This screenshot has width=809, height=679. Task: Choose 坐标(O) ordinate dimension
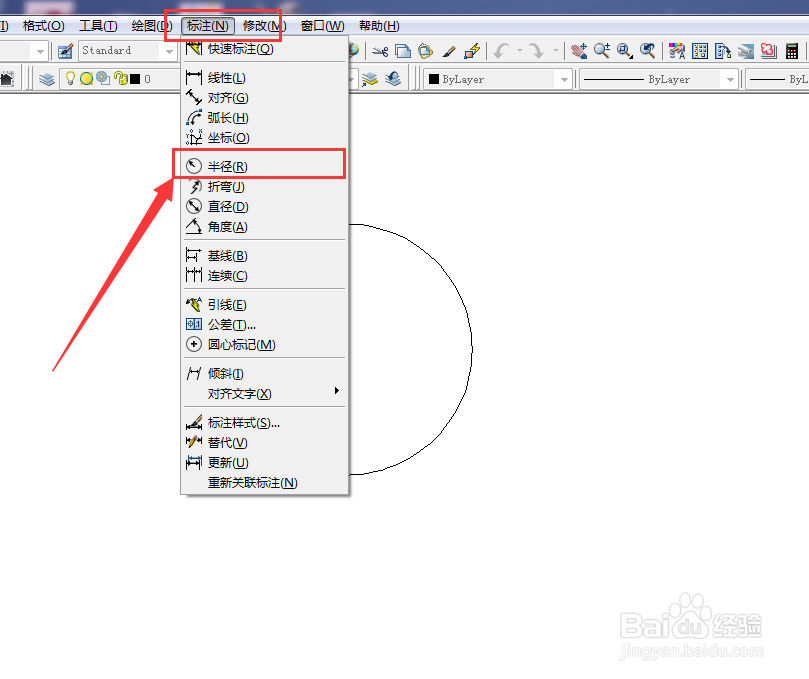point(265,138)
